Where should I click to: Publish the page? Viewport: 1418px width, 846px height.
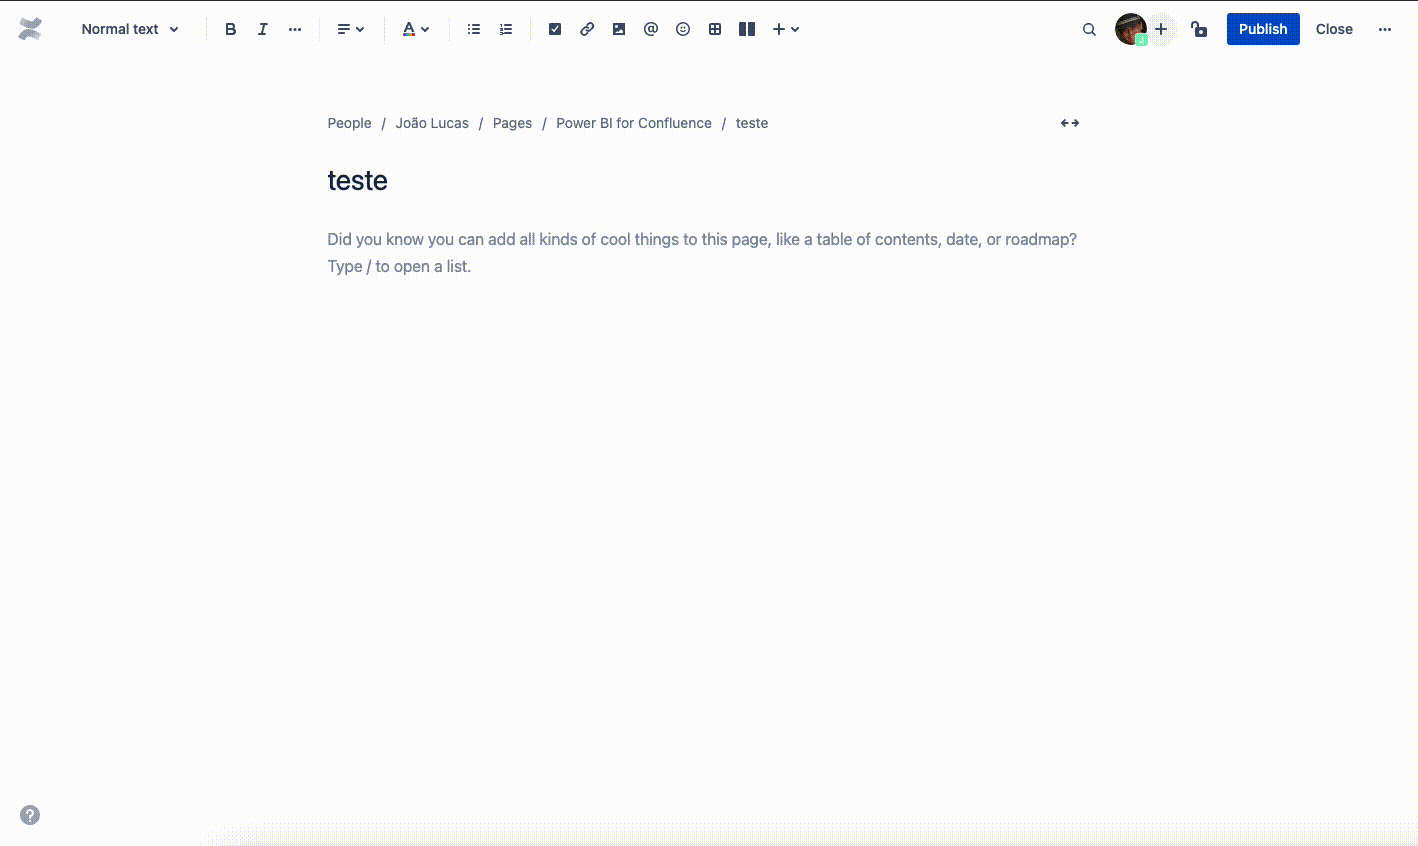[1263, 29]
